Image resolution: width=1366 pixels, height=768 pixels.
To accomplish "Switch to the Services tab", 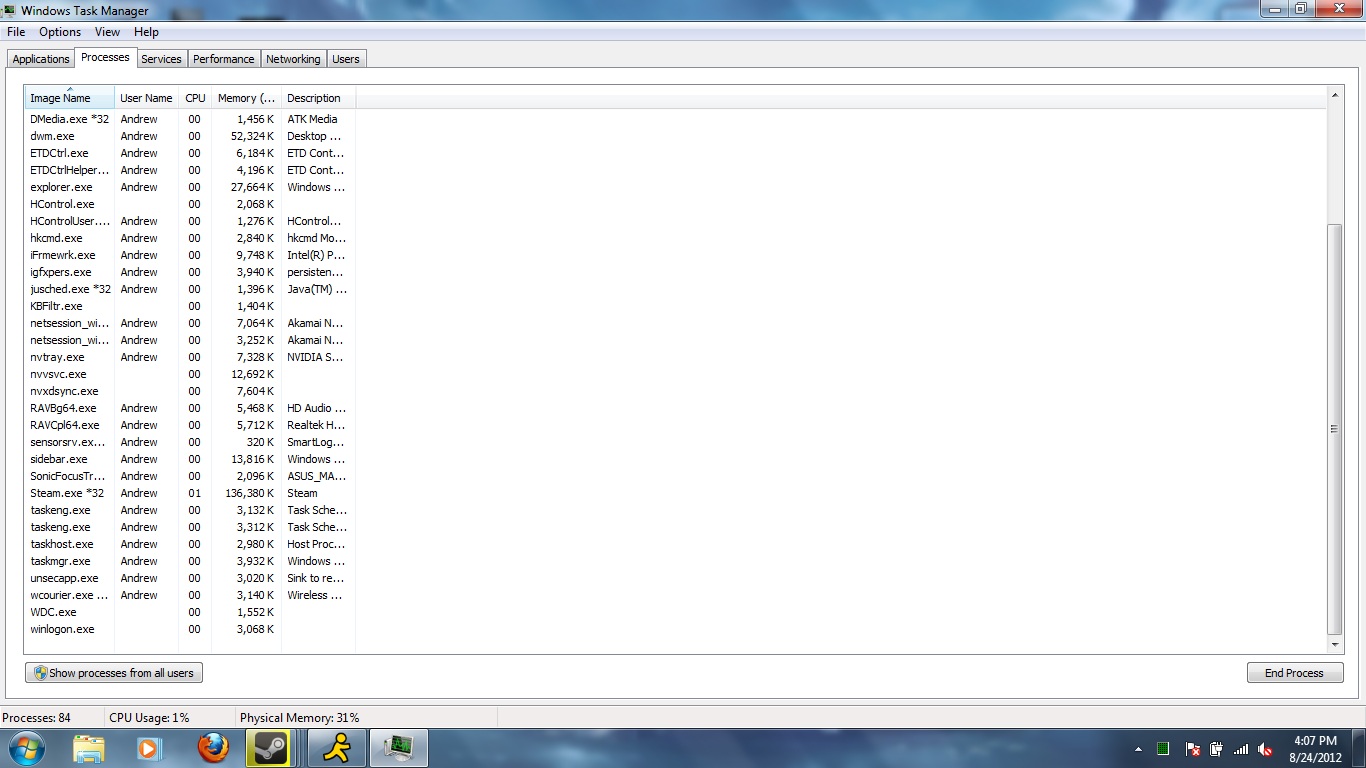I will [x=161, y=59].
